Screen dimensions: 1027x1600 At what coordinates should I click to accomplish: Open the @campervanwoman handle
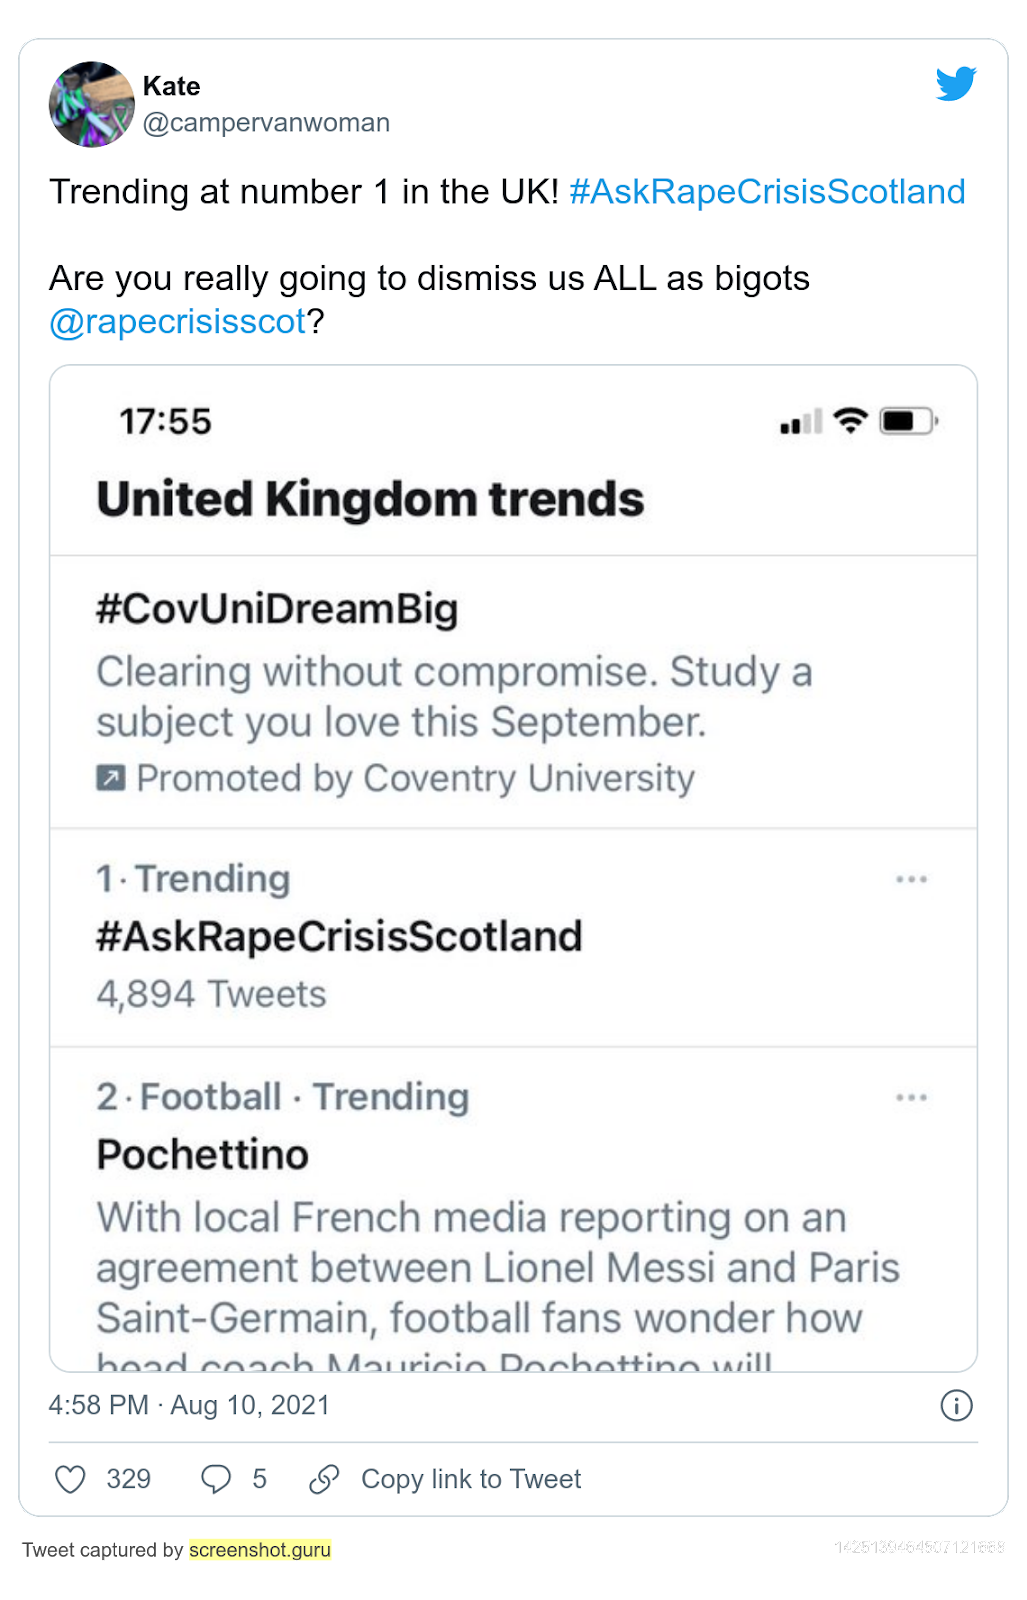(266, 123)
